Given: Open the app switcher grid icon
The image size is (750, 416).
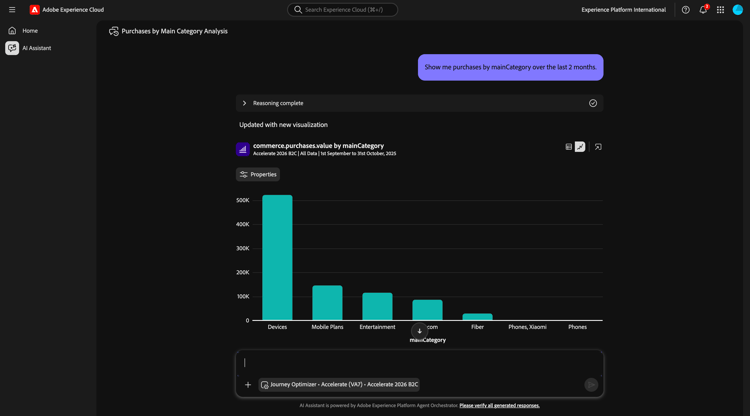Looking at the screenshot, I should (x=720, y=10).
